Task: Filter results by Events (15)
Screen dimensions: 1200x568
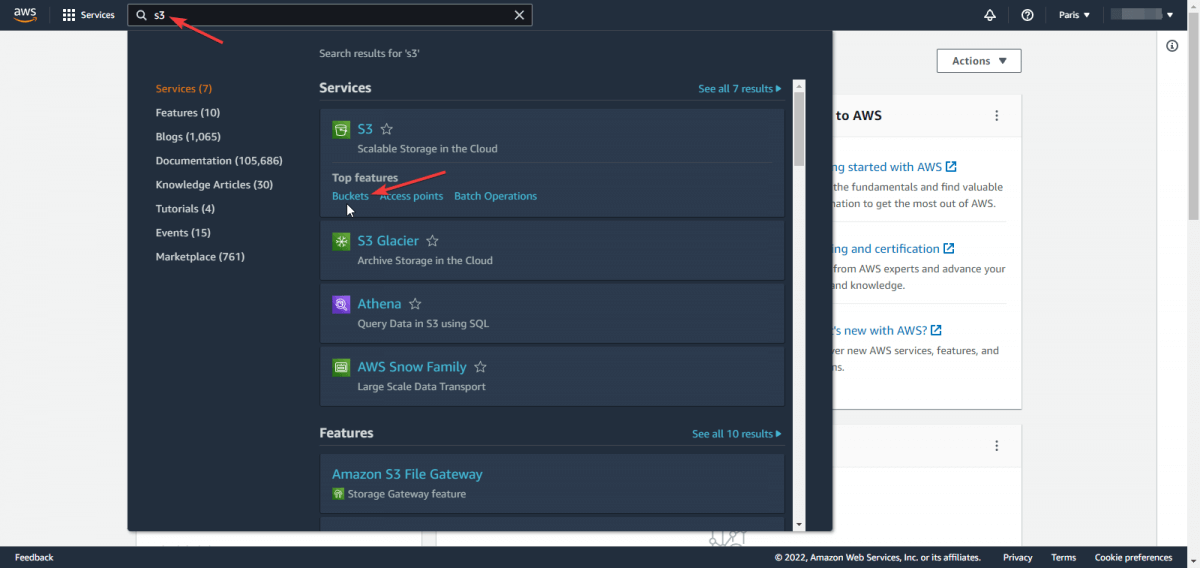Action: coord(183,233)
